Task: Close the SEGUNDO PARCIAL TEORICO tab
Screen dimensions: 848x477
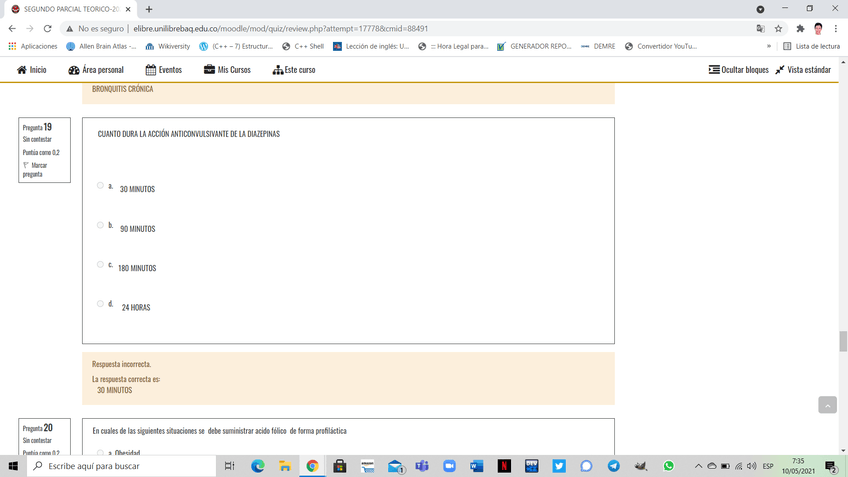Action: [x=128, y=9]
